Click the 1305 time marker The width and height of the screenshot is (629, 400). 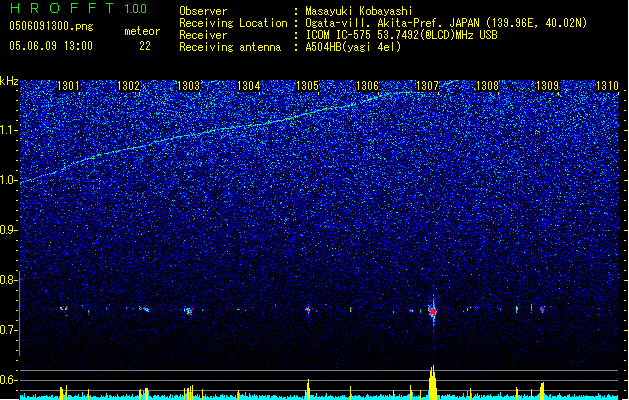tap(307, 86)
